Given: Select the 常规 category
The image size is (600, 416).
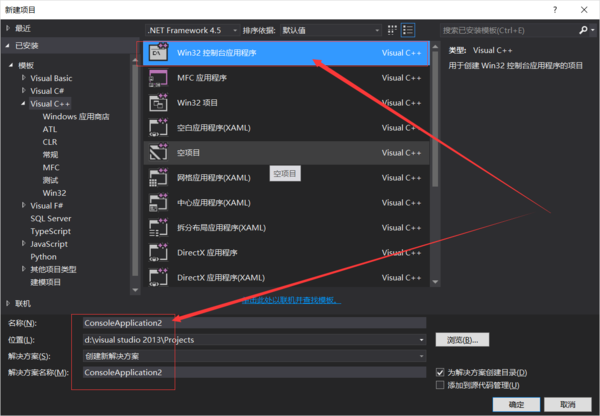Looking at the screenshot, I should pos(50,155).
